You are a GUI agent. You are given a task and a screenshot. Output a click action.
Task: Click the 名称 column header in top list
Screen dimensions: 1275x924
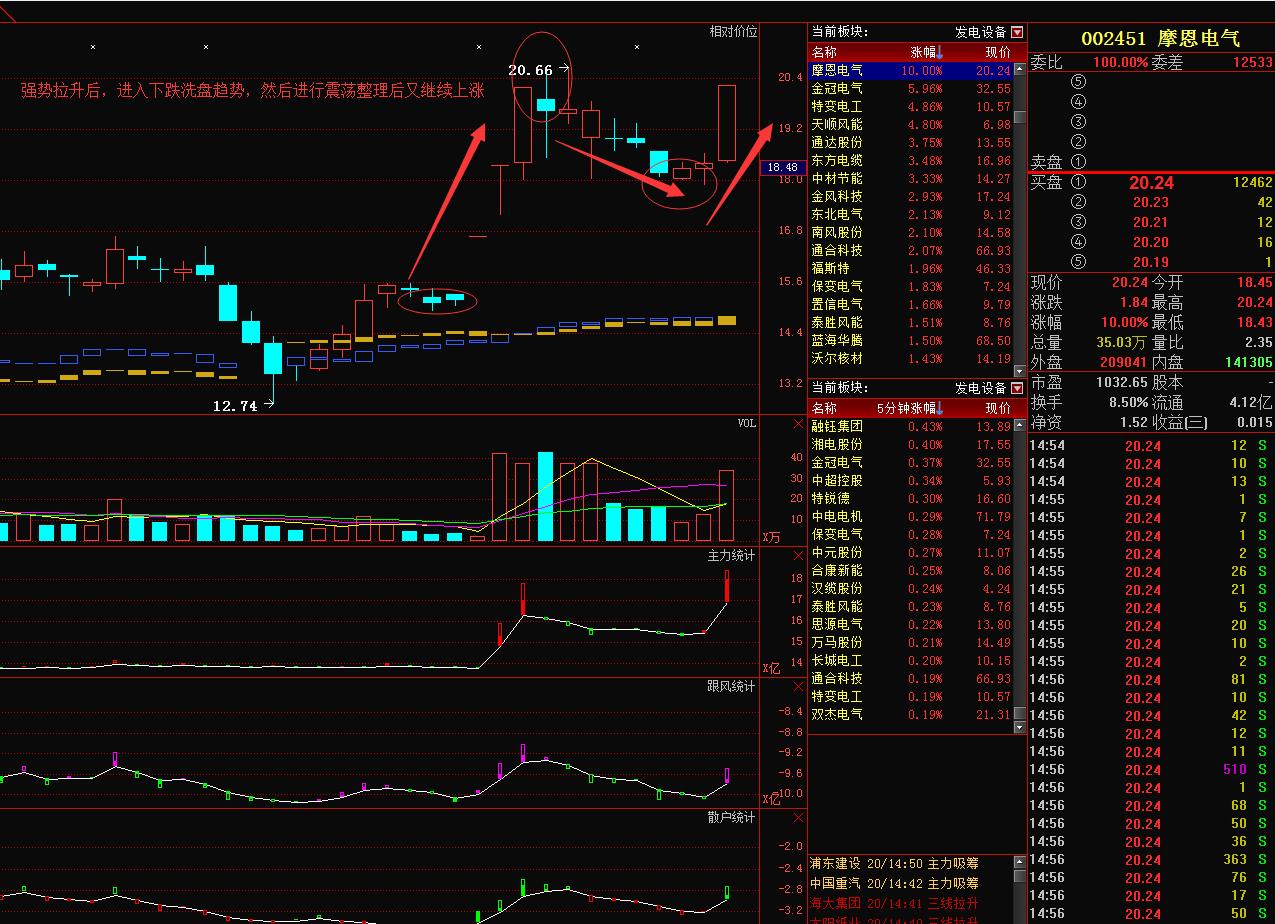pos(825,52)
